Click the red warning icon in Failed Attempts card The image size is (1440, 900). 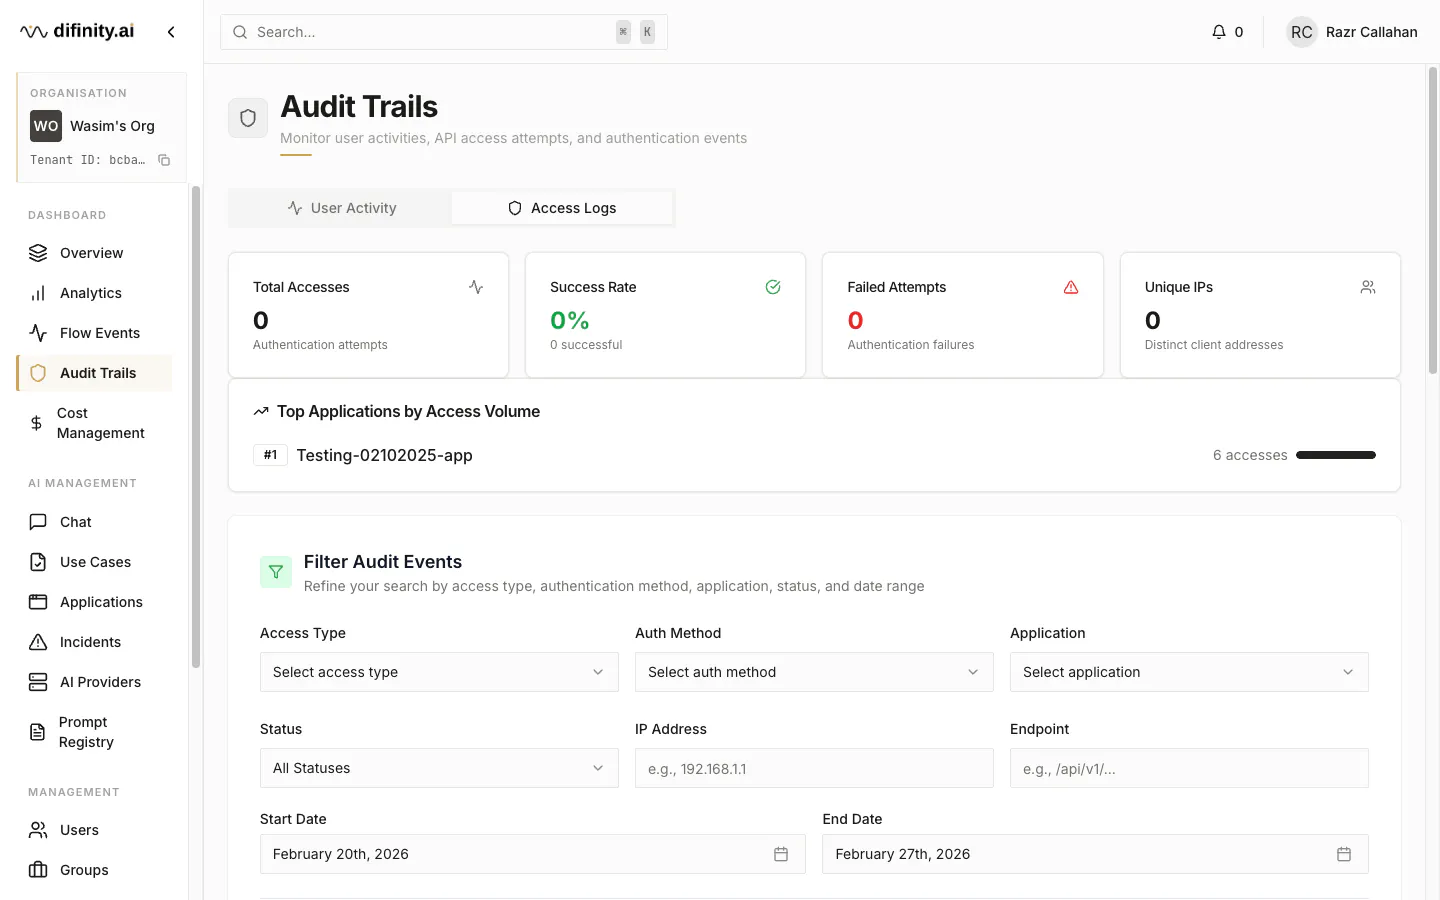click(1071, 287)
